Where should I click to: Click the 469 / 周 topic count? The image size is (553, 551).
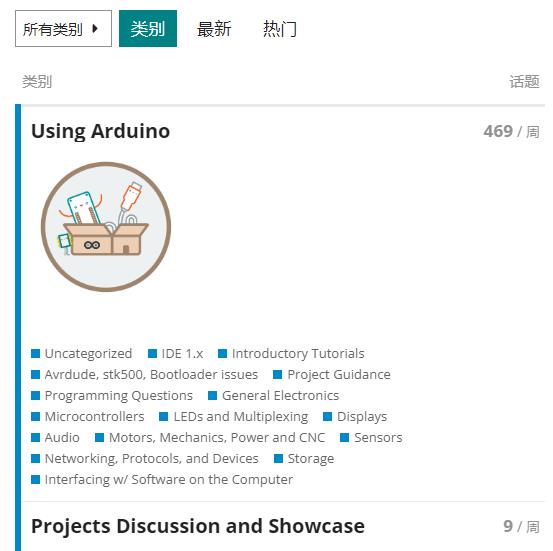coord(511,132)
